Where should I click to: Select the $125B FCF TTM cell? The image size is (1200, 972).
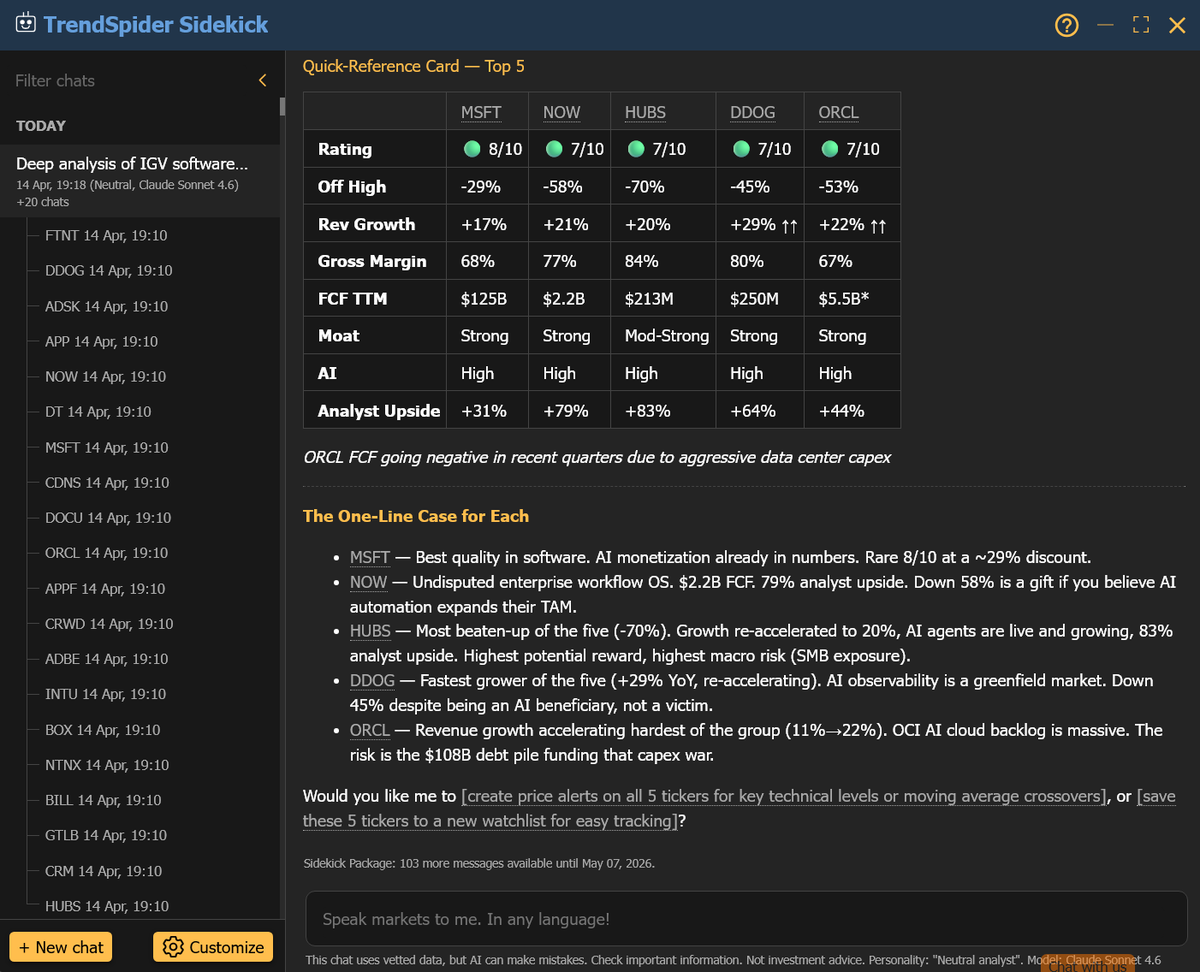coord(489,298)
